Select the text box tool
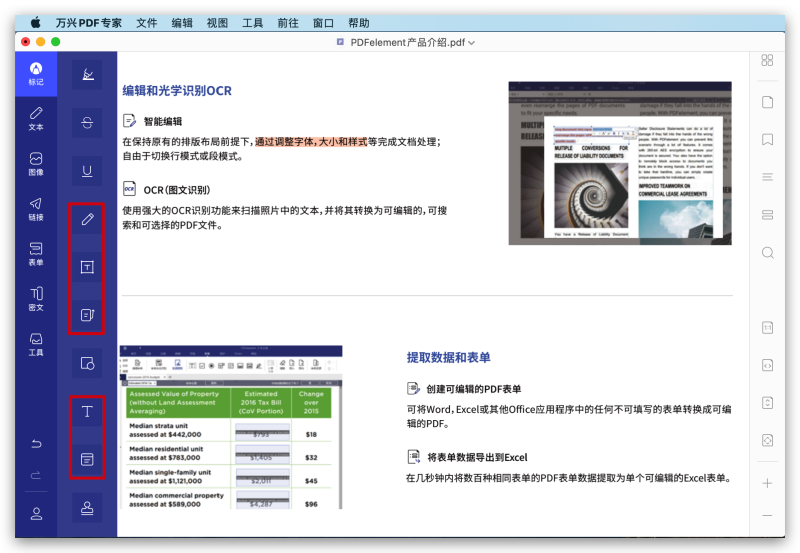This screenshot has width=800, height=553. point(87,267)
